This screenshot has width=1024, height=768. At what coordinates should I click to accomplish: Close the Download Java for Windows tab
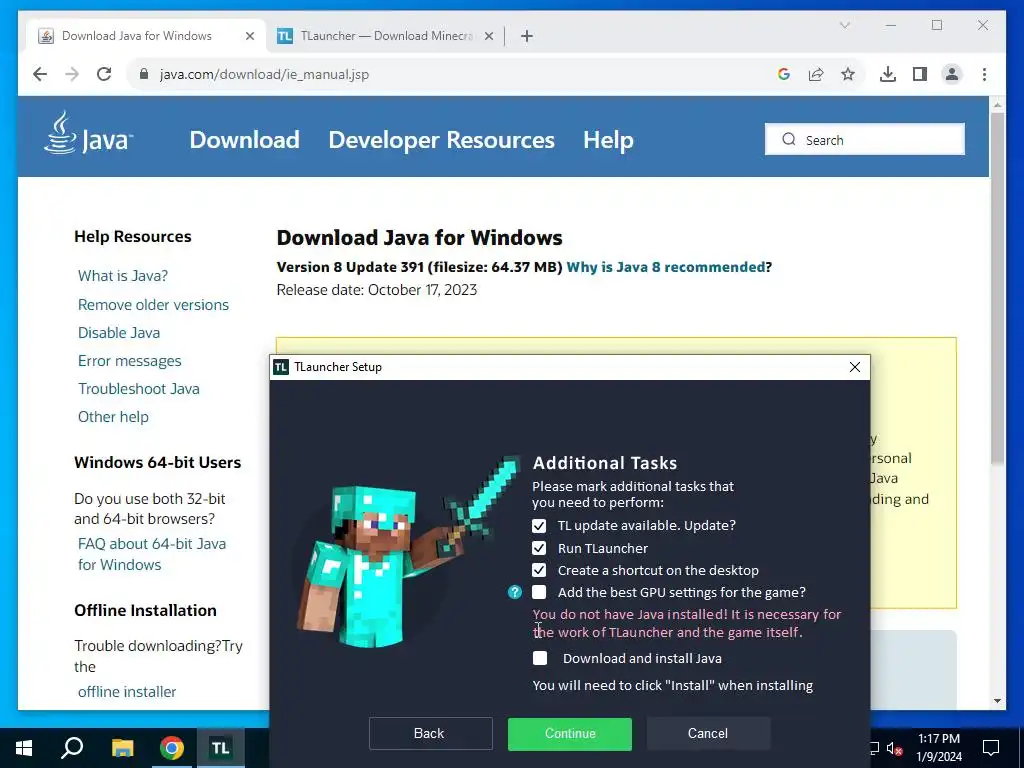[x=249, y=36]
